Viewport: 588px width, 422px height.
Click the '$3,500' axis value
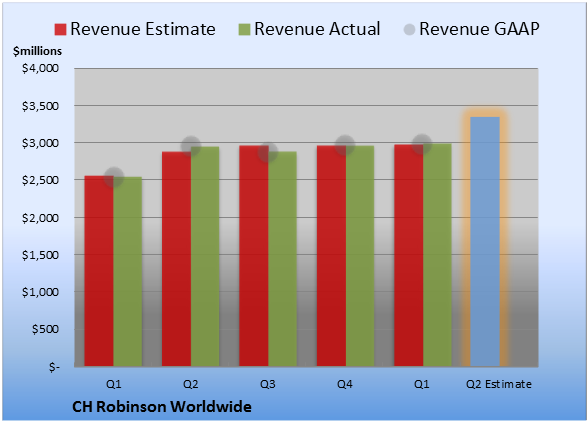(x=40, y=106)
